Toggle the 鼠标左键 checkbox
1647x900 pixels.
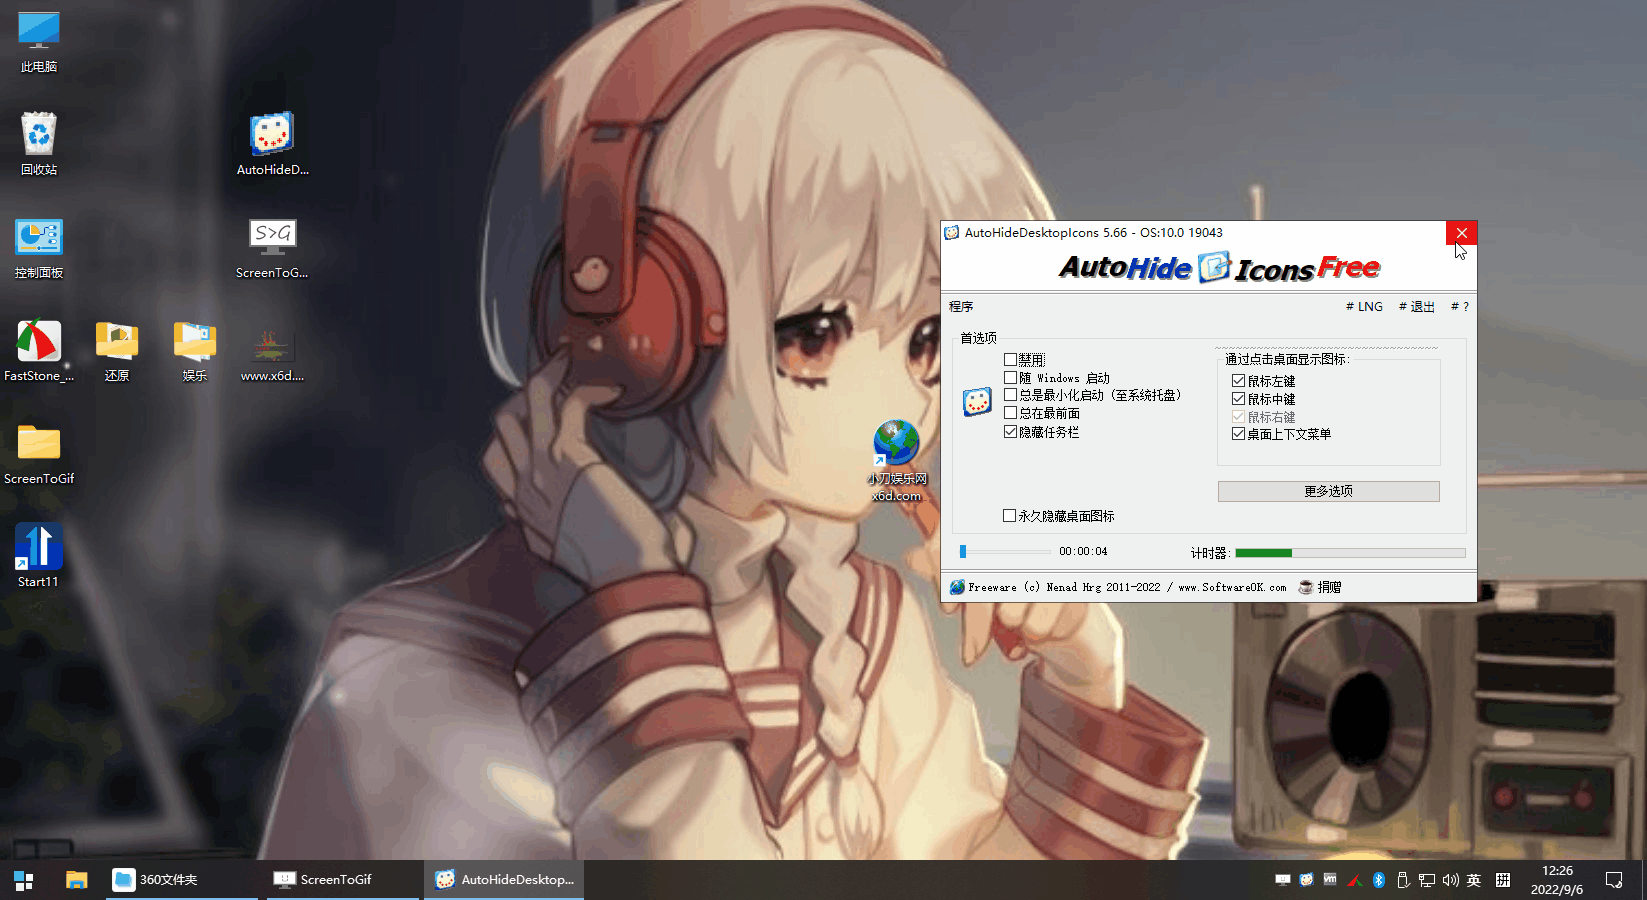[1239, 381]
